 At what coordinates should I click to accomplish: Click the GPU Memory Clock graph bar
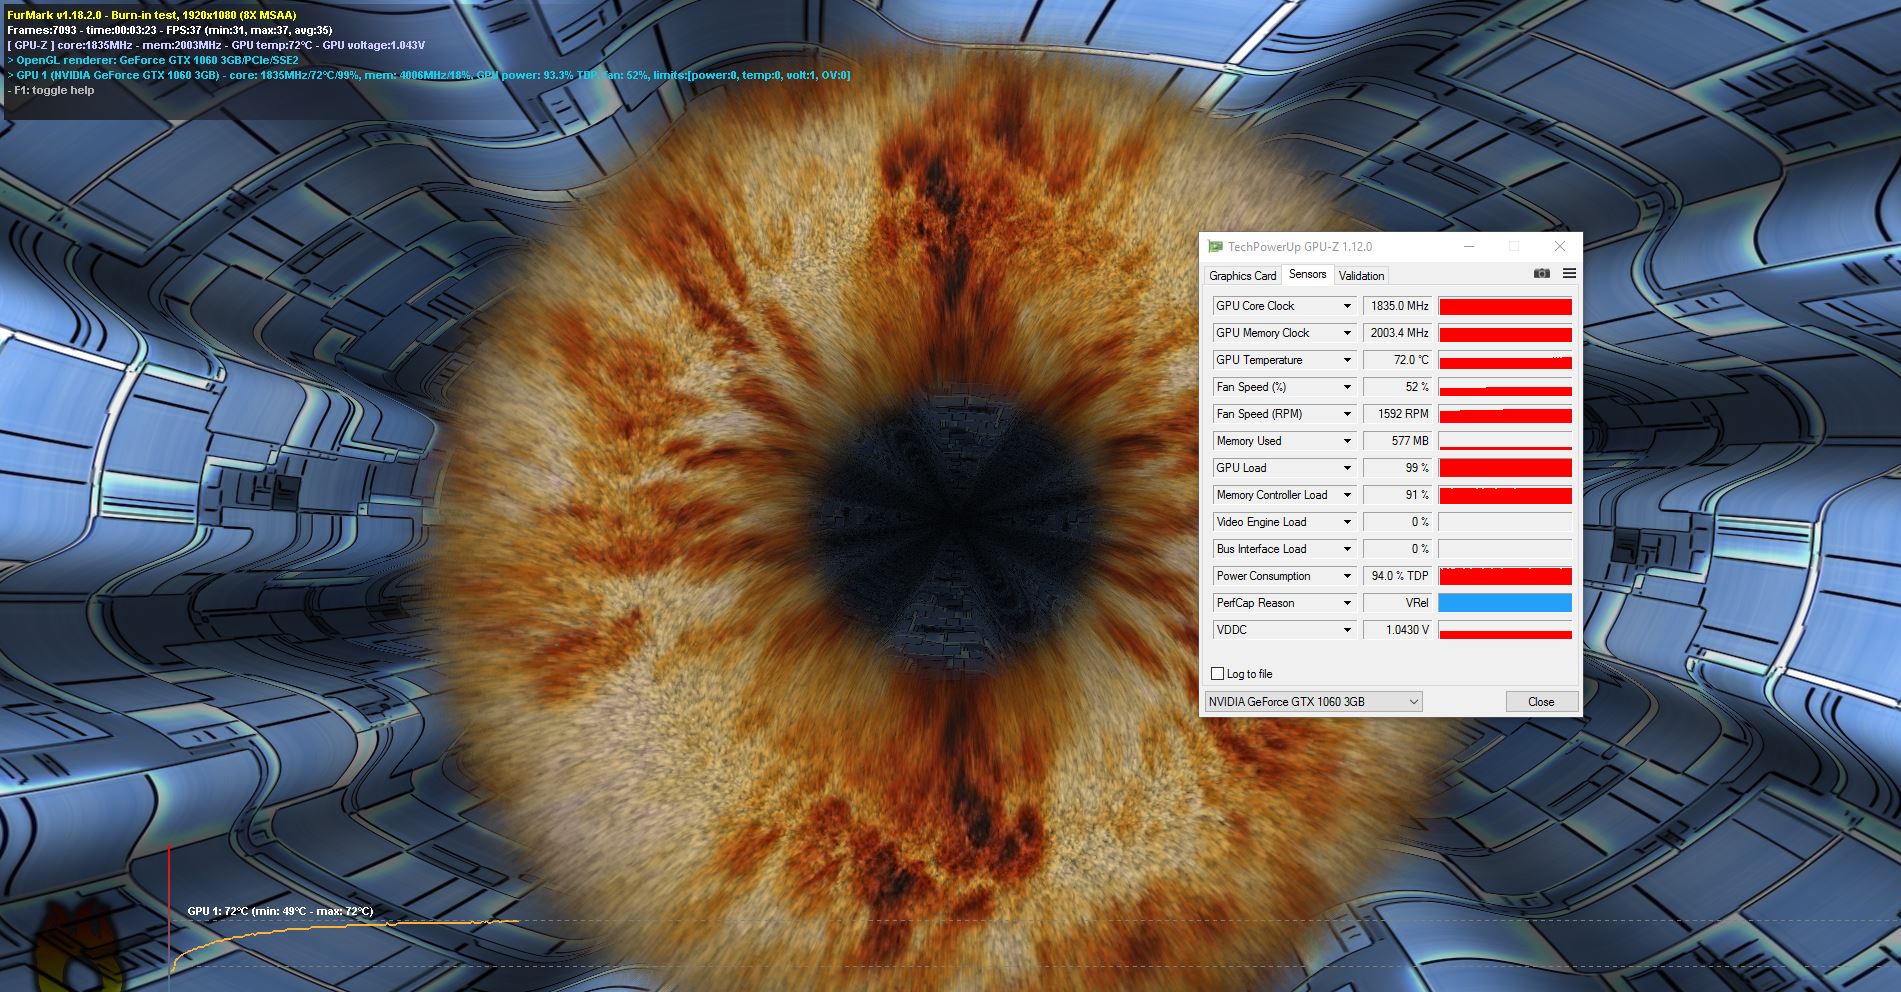[1505, 333]
